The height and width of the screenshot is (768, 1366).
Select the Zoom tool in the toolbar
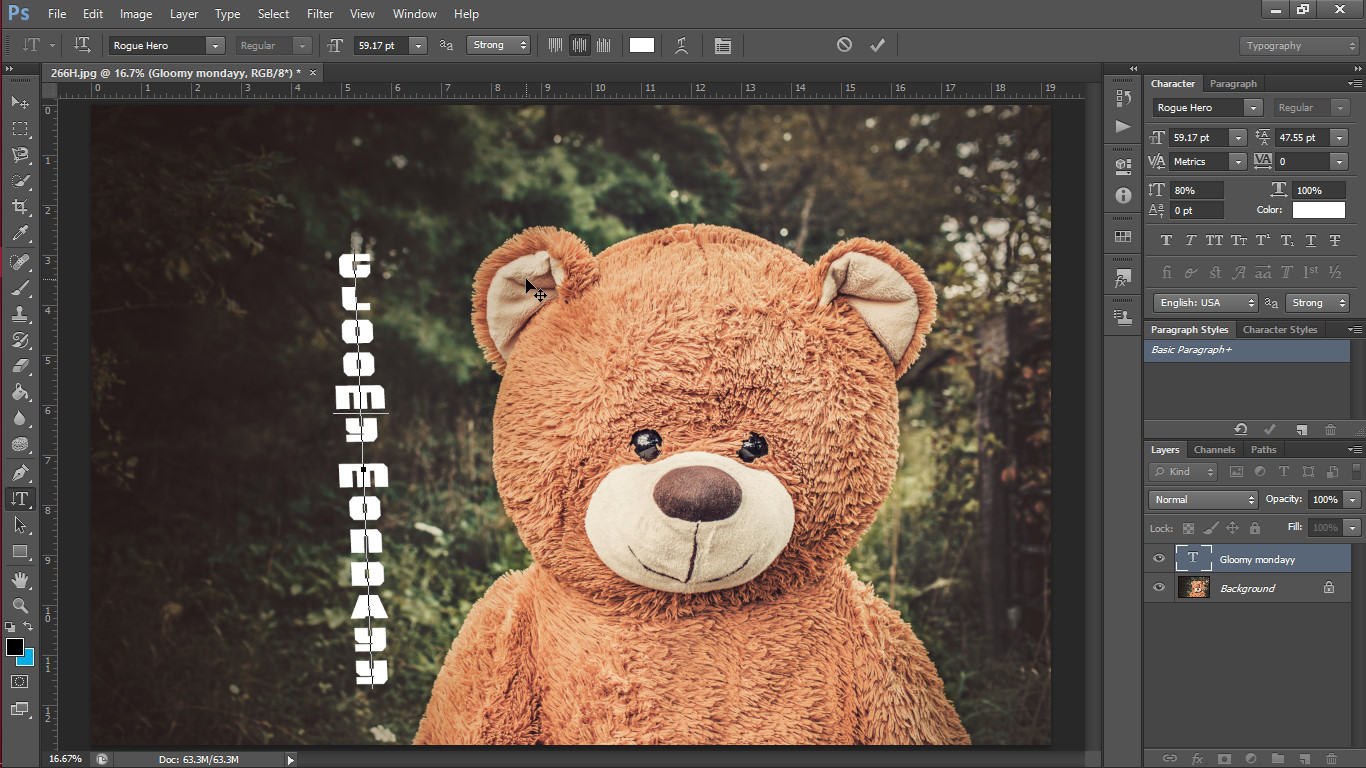[20, 605]
